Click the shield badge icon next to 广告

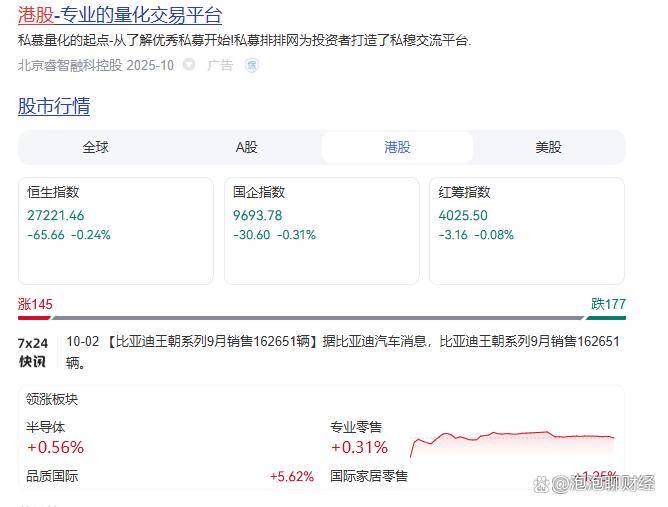pyautogui.click(x=252, y=65)
